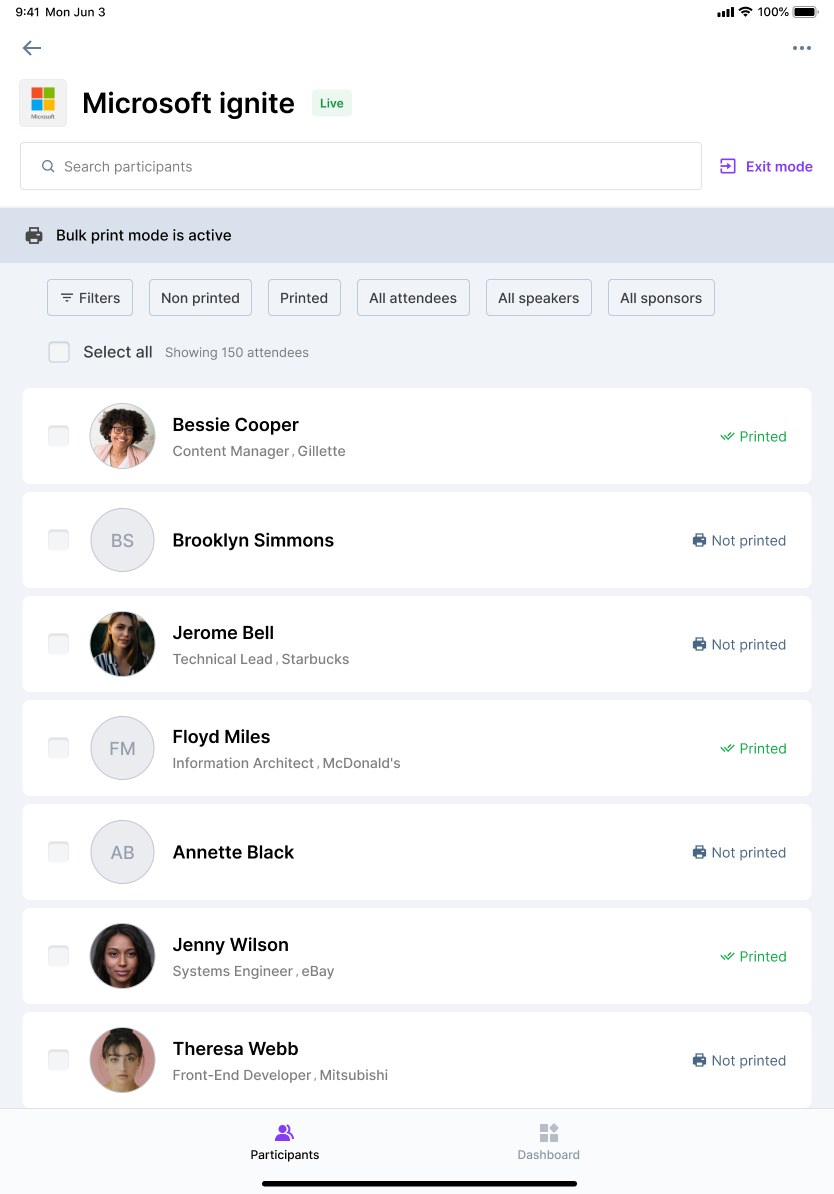Open the Jenny Wilson name
Image resolution: width=834 pixels, height=1194 pixels.
coord(231,944)
